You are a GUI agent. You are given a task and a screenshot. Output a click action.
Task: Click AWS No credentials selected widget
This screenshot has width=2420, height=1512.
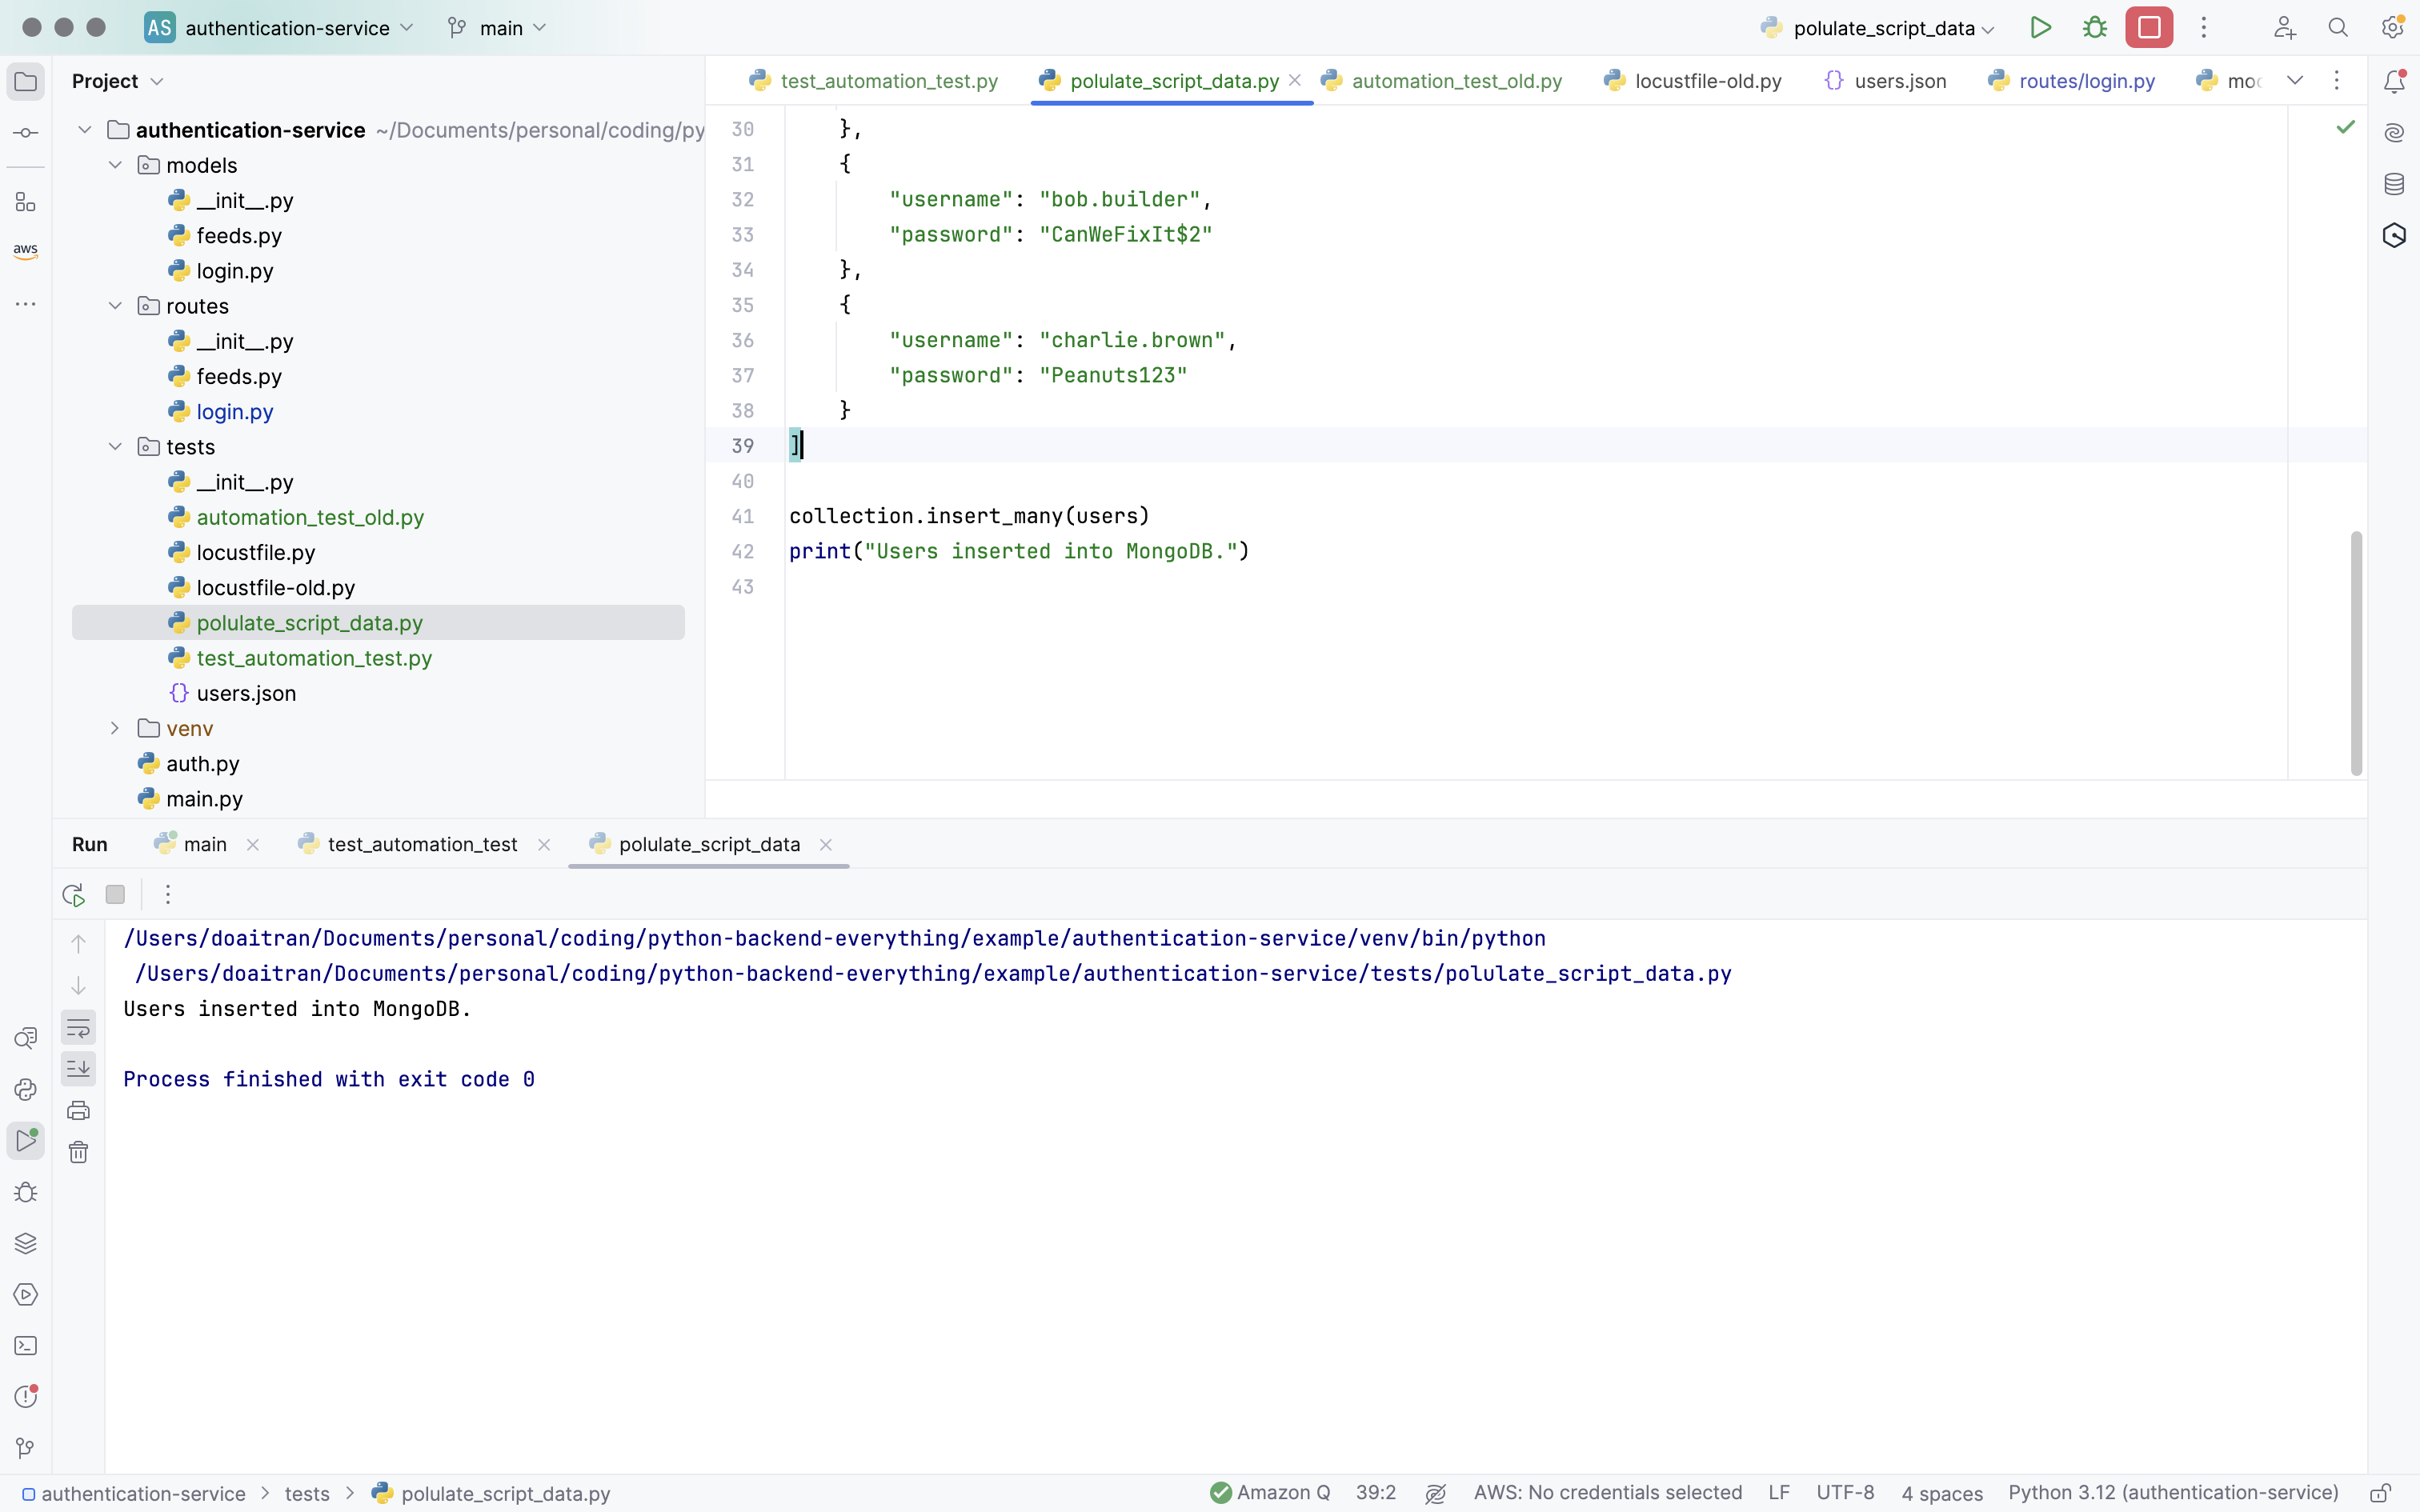(1608, 1493)
